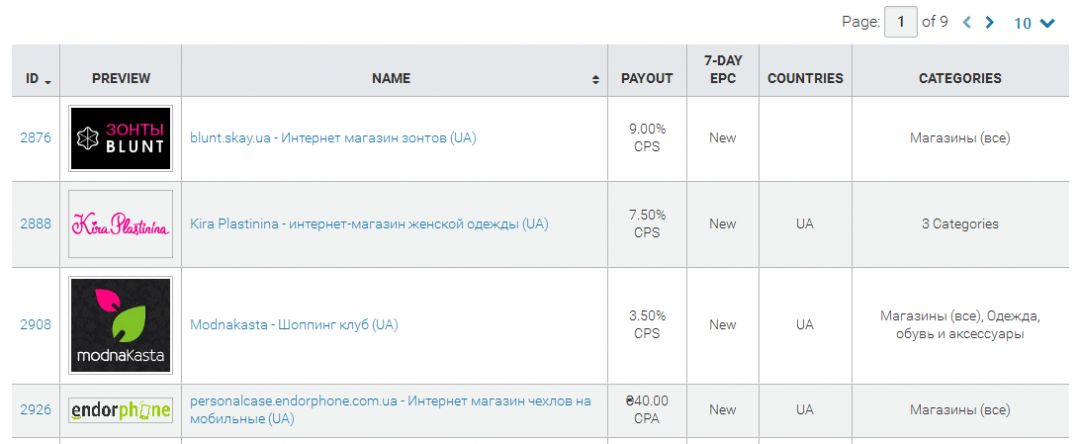Viewport: 1080px width, 444px height.
Task: Open offer ID 2876
Action: (x=35, y=138)
